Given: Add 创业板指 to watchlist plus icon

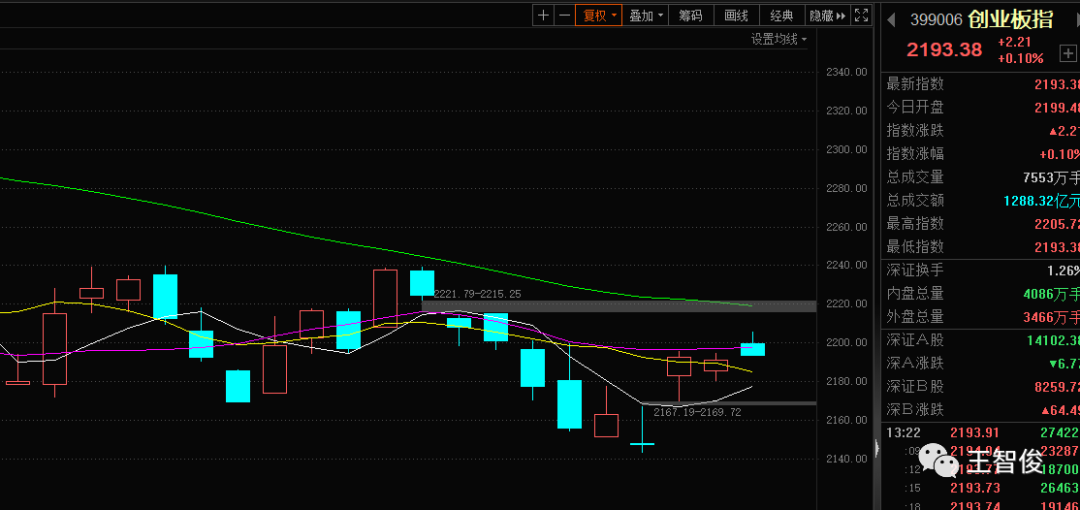Looking at the screenshot, I should (x=1067, y=54).
